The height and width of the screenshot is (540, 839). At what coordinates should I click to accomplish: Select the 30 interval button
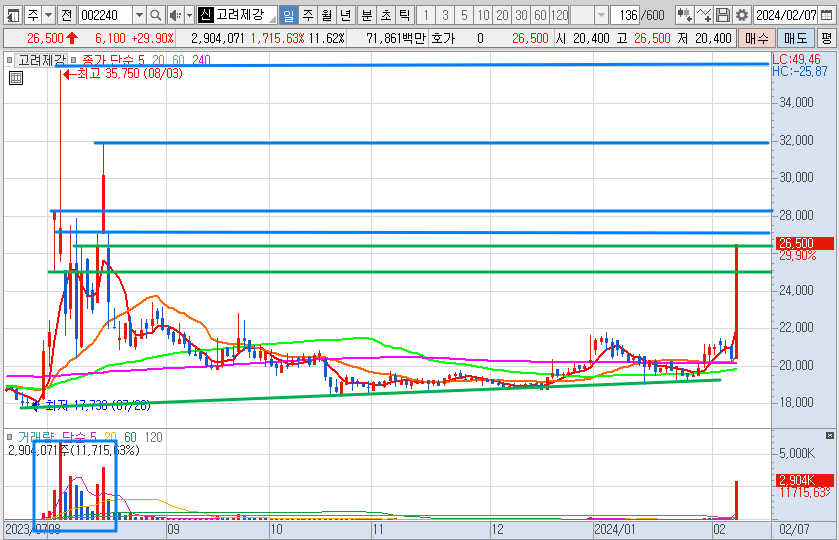522,15
